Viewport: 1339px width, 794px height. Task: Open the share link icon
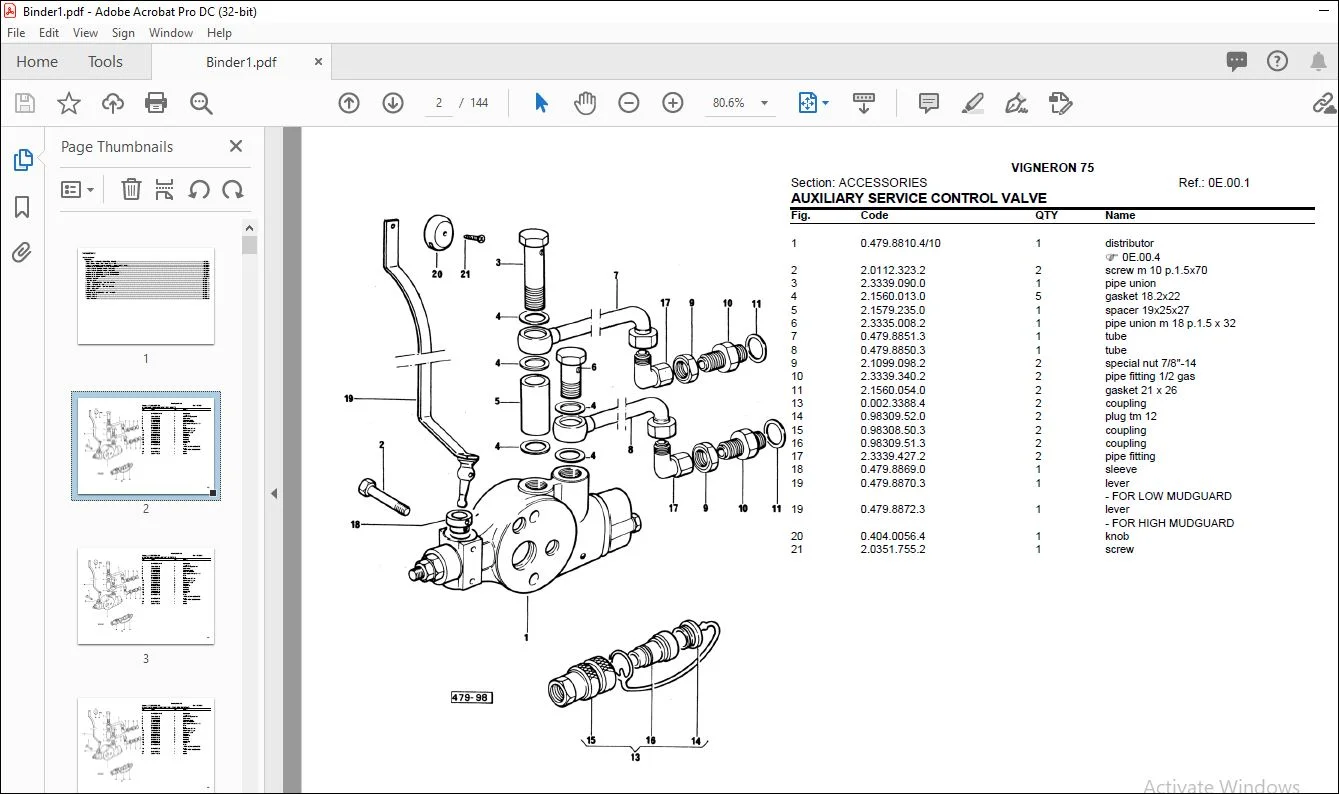coord(1324,103)
